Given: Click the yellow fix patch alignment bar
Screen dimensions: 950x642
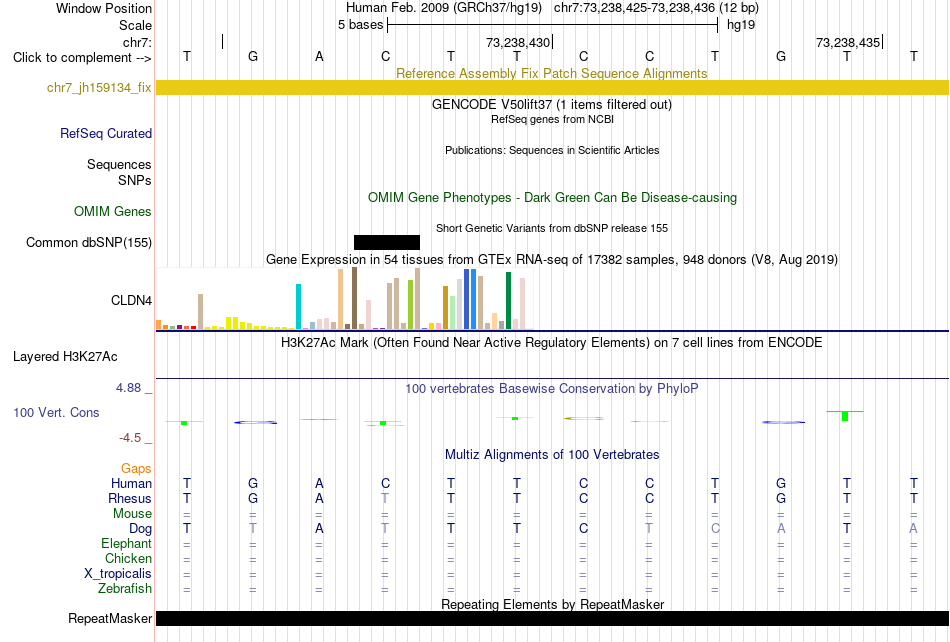Looking at the screenshot, I should click(552, 88).
